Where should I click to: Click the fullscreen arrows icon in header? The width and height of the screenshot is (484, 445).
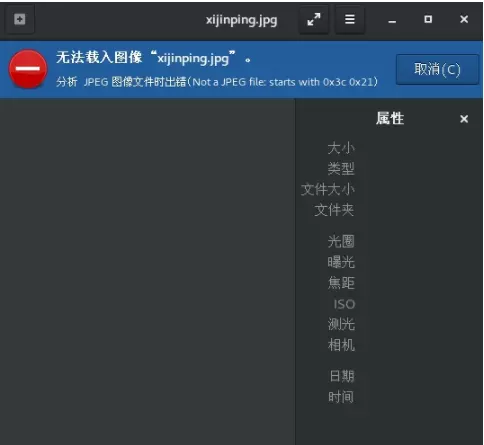(314, 20)
